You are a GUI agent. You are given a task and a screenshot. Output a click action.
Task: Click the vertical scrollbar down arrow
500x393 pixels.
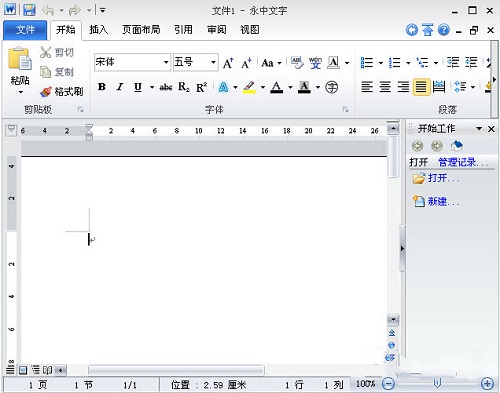pyautogui.click(x=393, y=320)
